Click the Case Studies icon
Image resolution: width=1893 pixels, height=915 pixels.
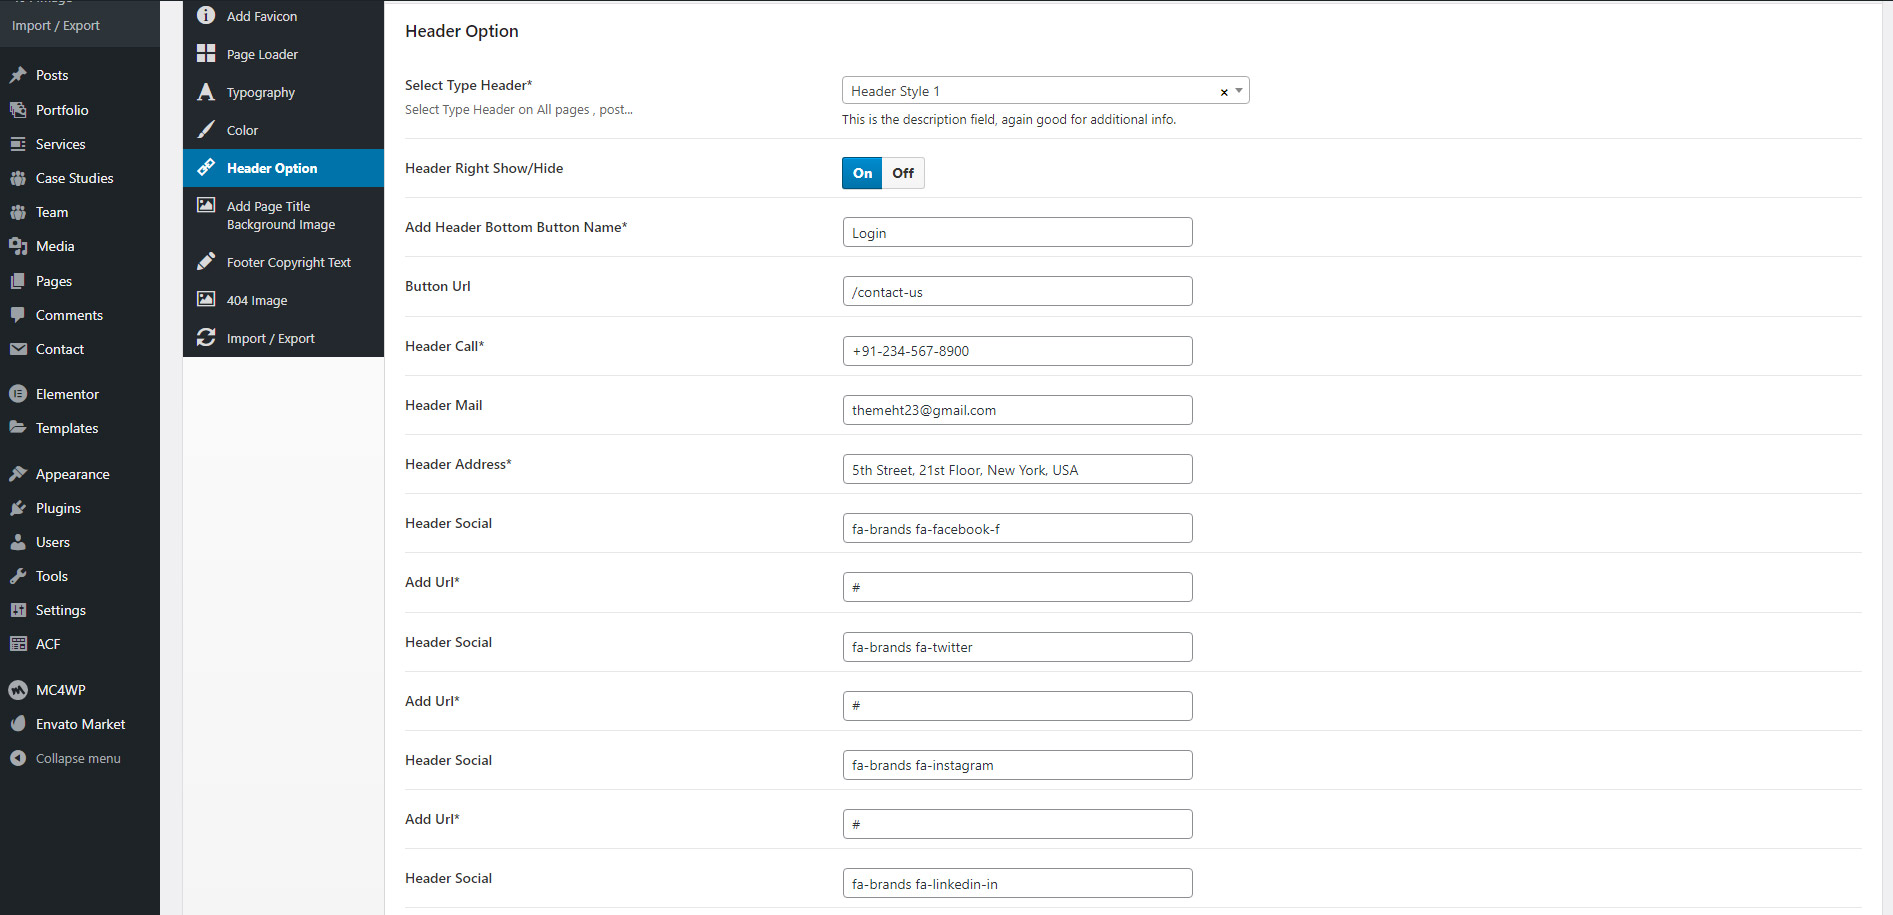click(18, 178)
